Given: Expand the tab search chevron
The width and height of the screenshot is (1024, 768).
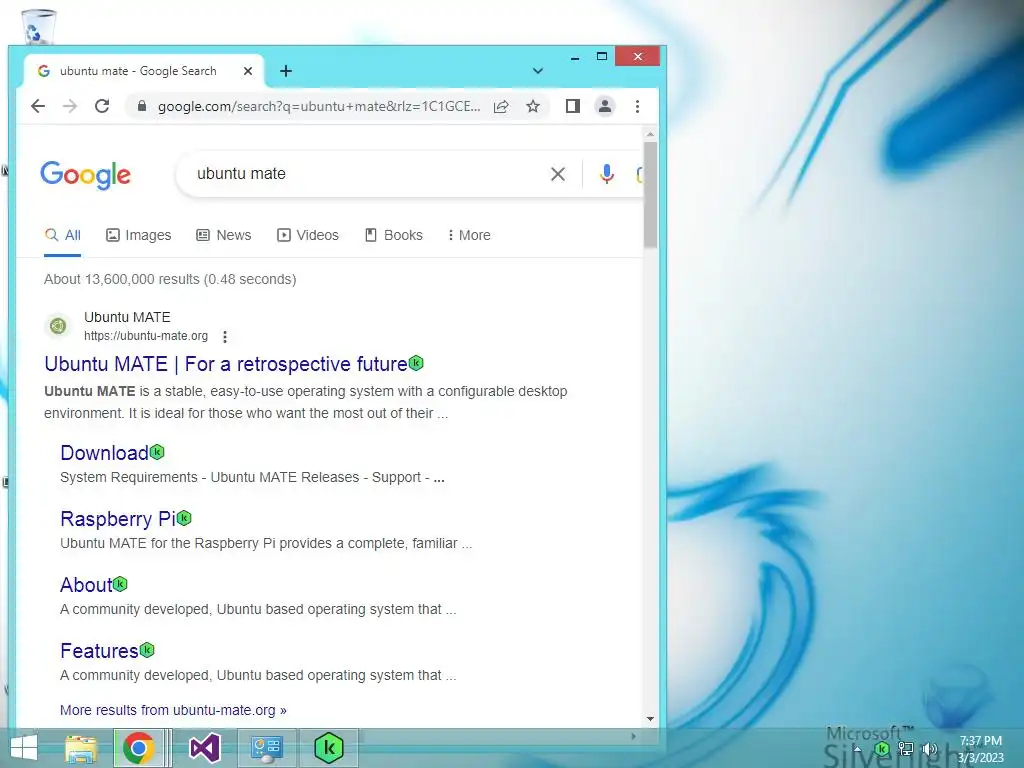Looking at the screenshot, I should tap(537, 71).
